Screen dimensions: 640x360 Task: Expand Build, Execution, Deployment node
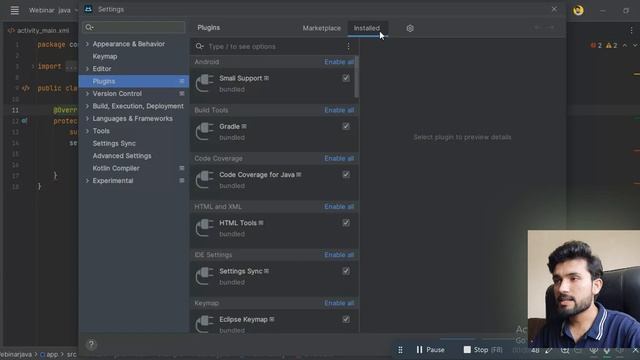point(87,106)
